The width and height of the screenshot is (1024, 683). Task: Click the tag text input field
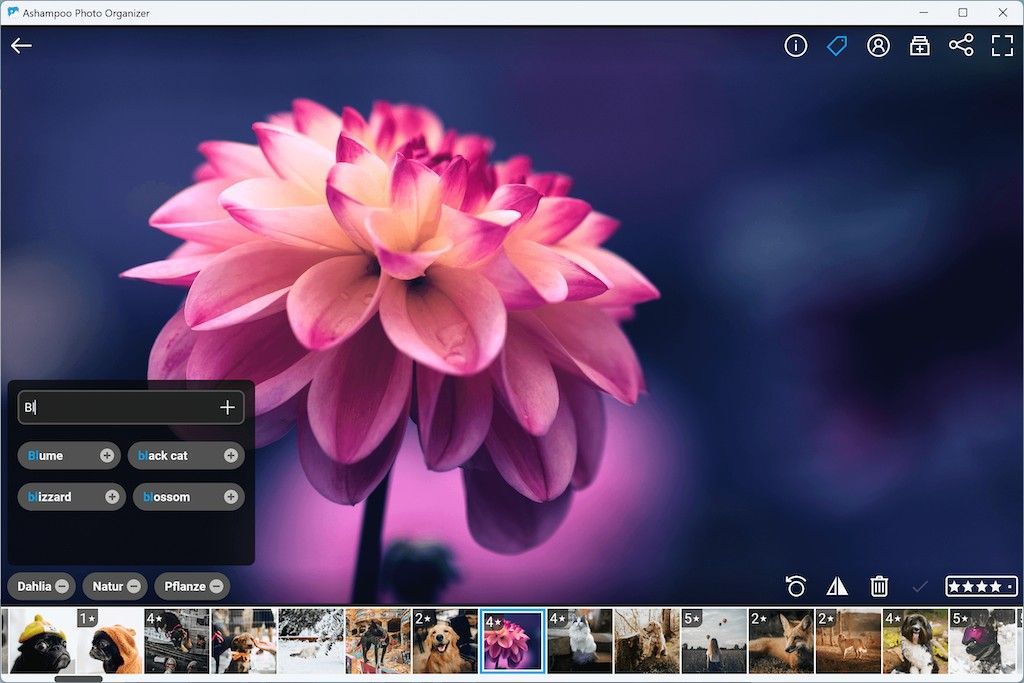tap(115, 407)
